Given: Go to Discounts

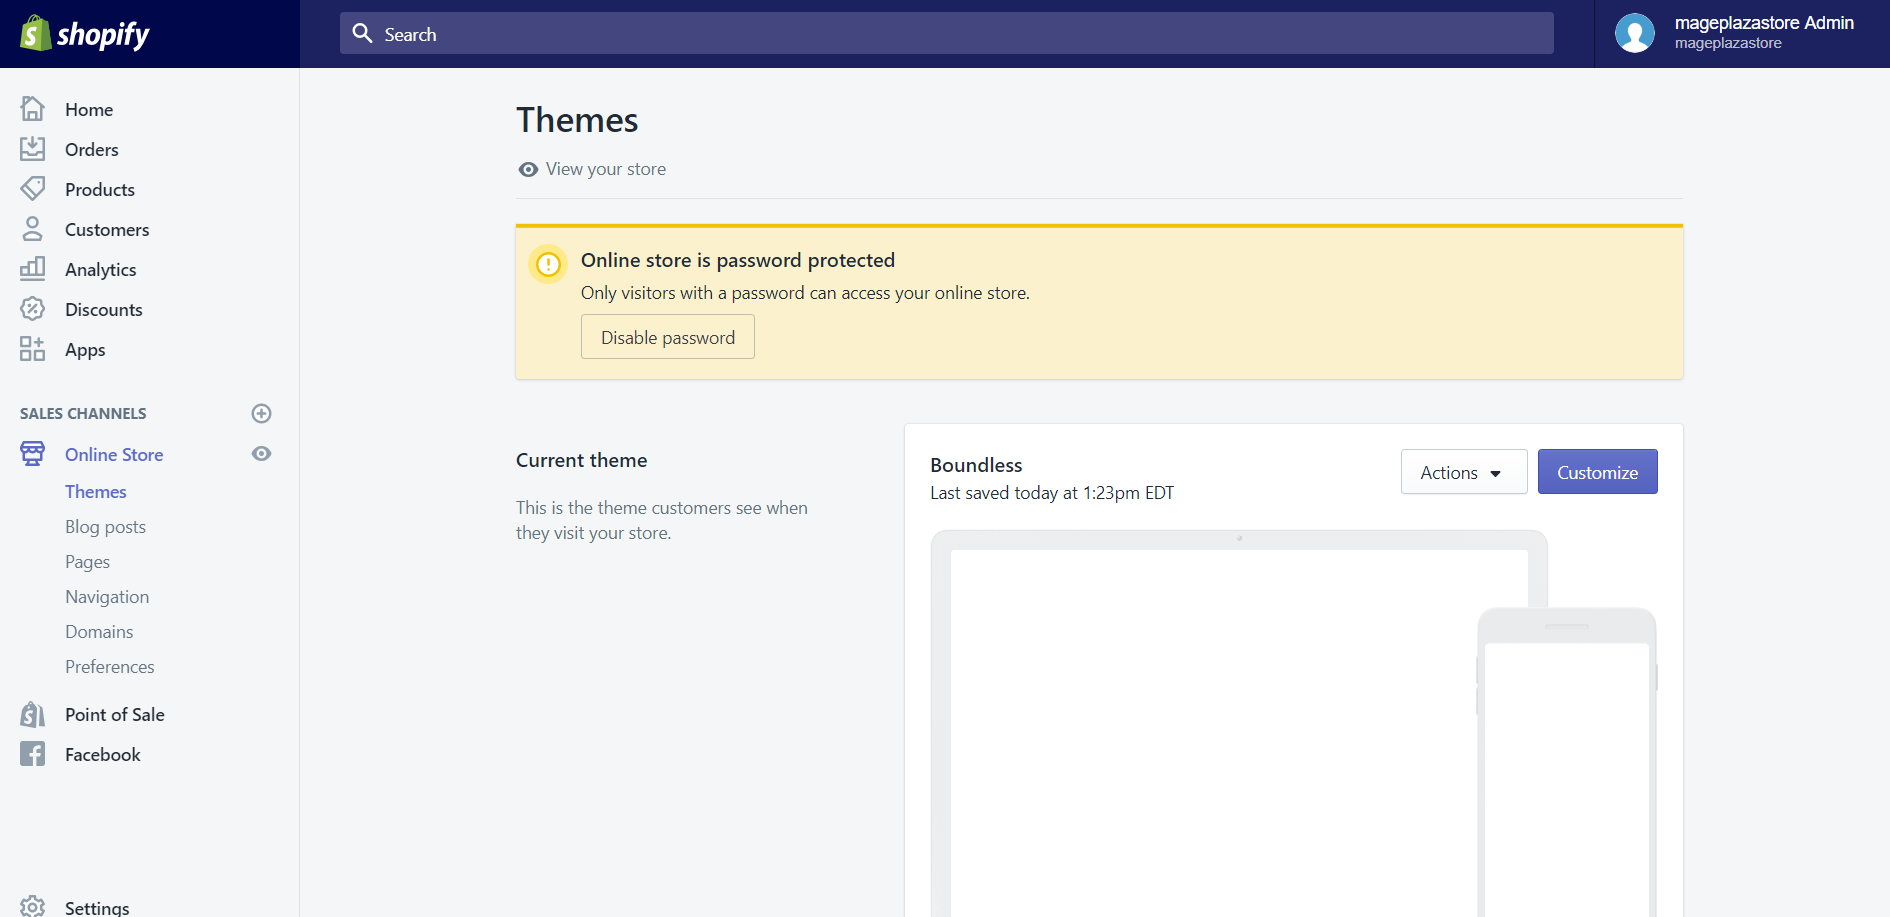Looking at the screenshot, I should (104, 309).
